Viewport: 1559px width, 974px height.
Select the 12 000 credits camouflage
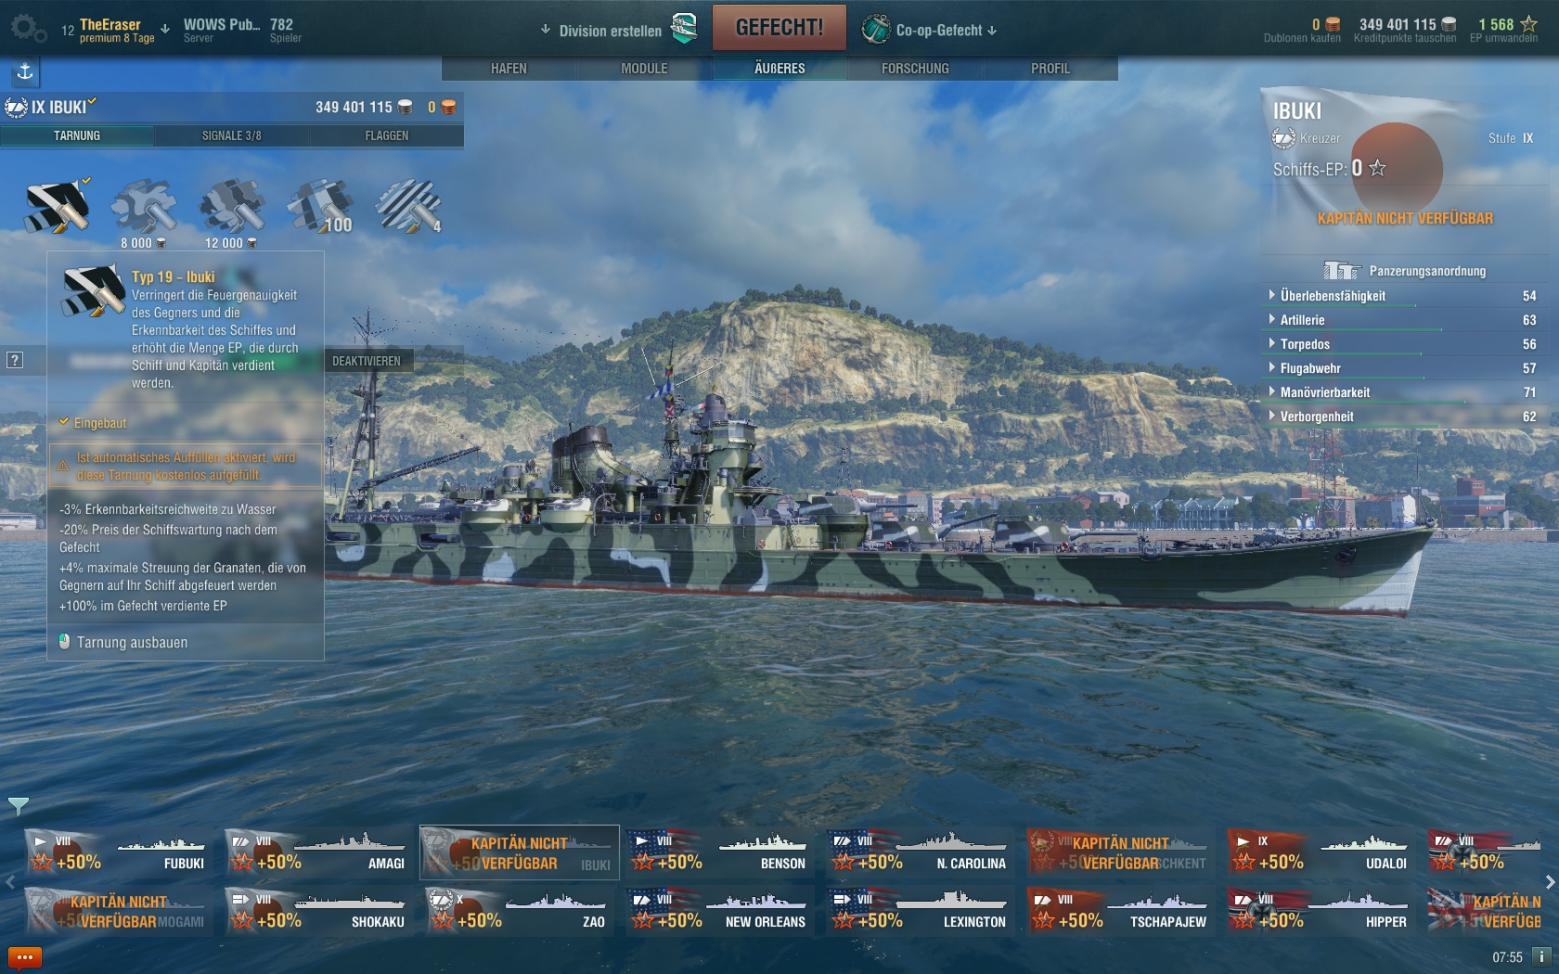(231, 207)
